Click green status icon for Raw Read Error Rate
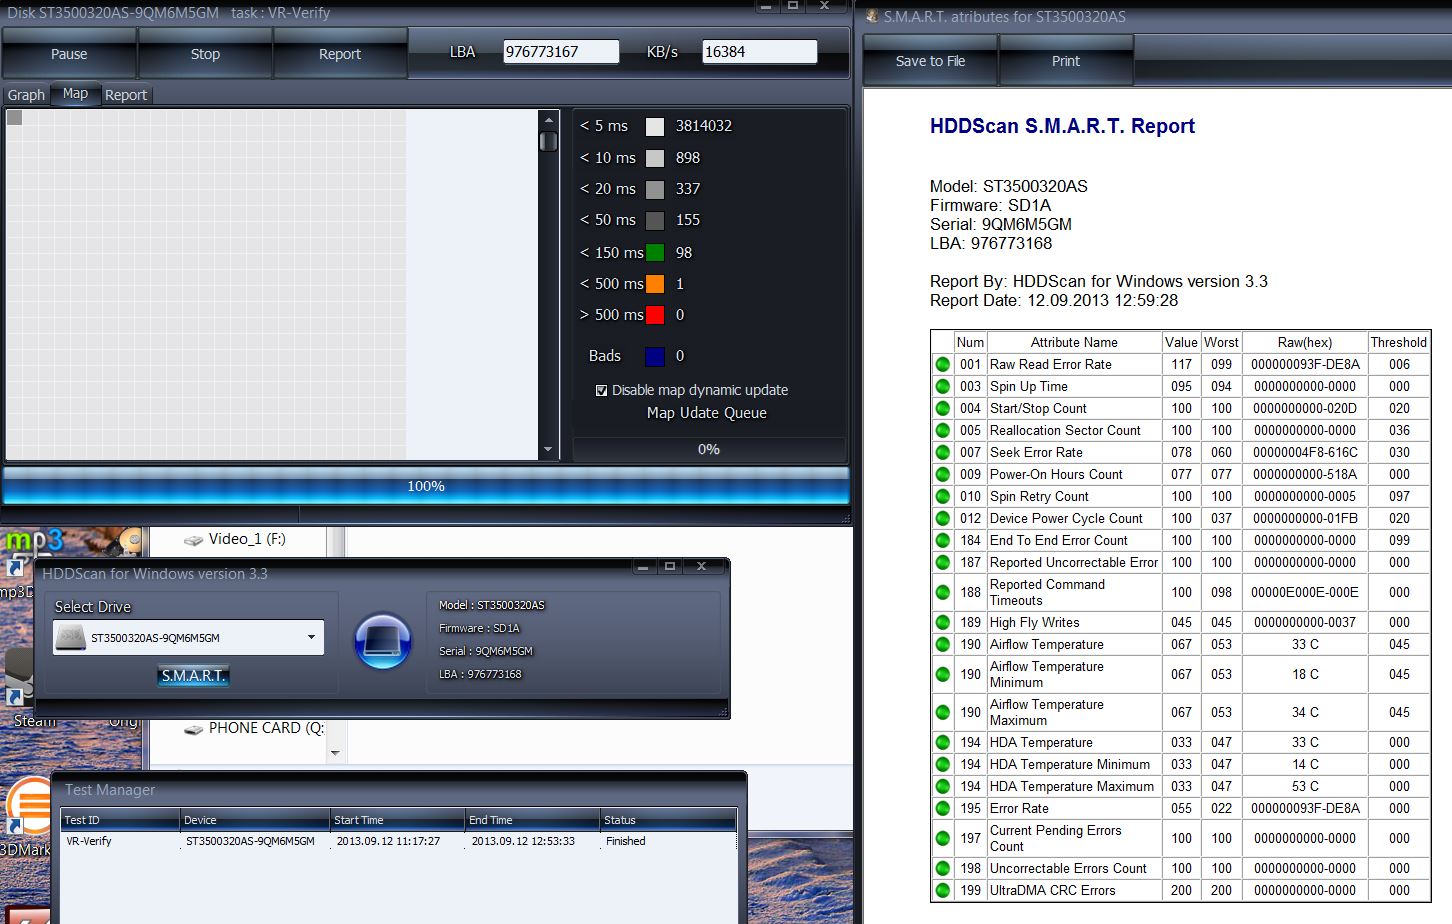 [942, 365]
